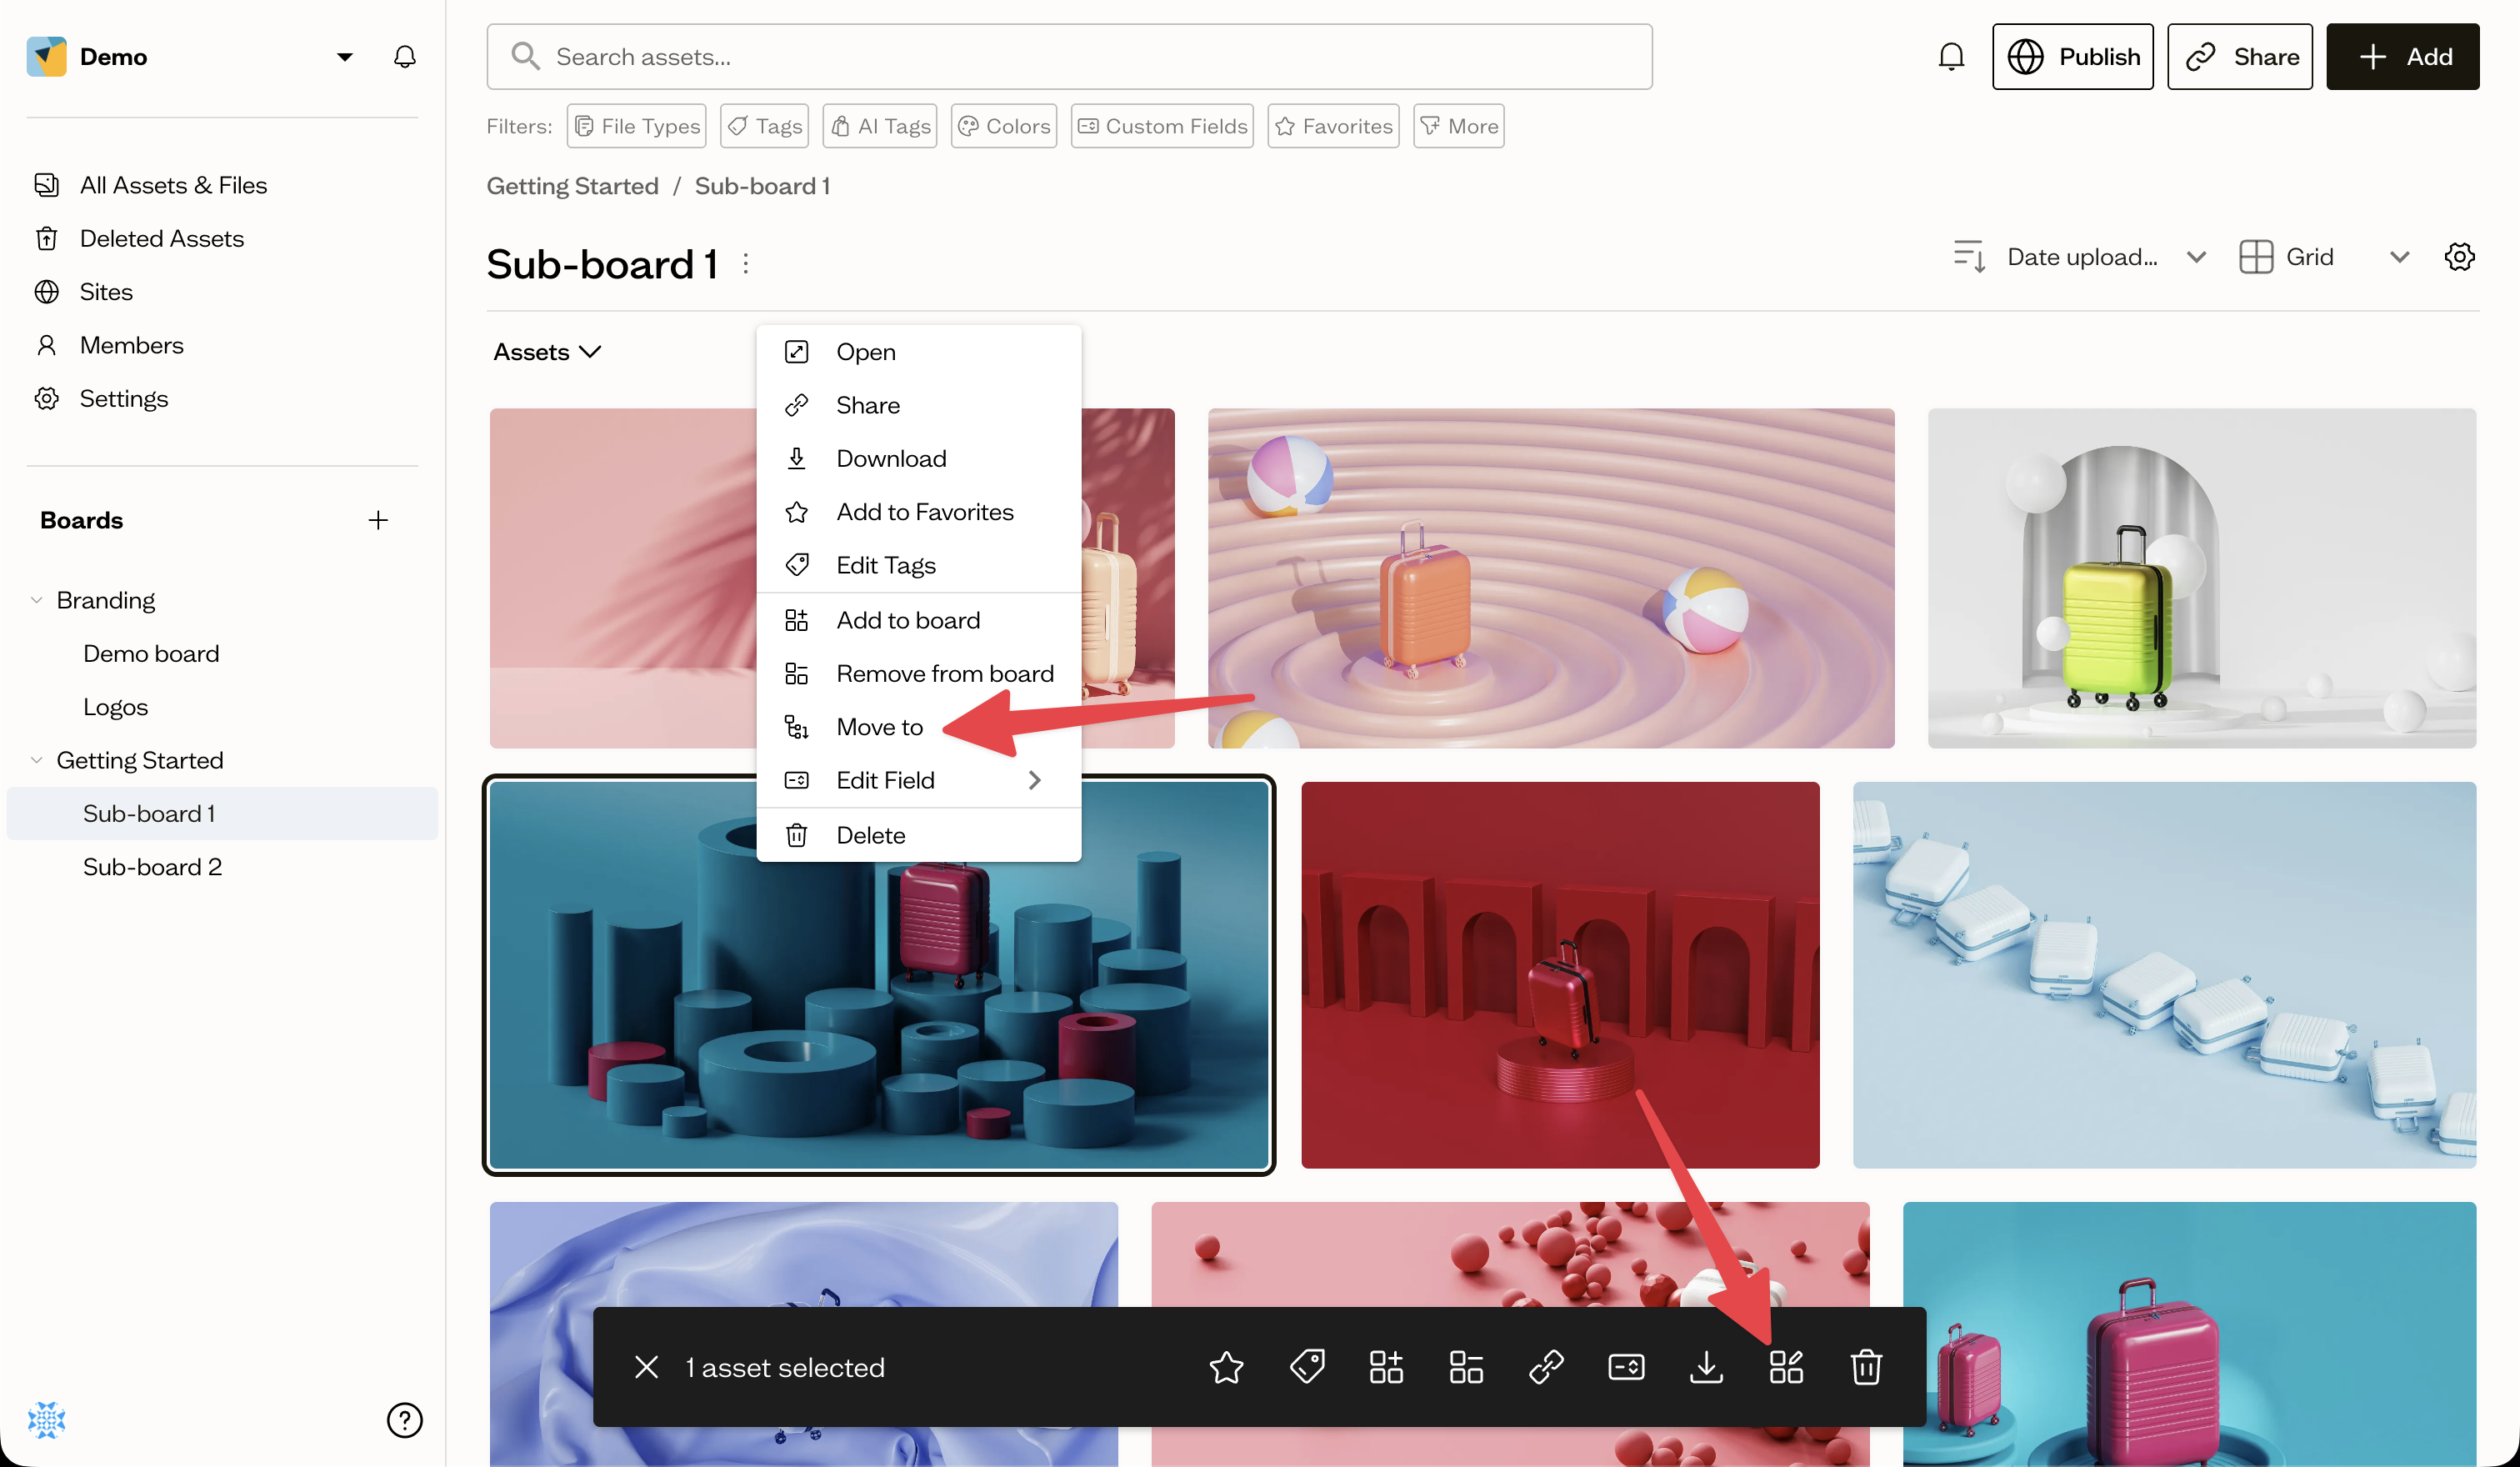This screenshot has height=1467, width=2520.
Task: Focus the Search assets field
Action: click(1069, 57)
